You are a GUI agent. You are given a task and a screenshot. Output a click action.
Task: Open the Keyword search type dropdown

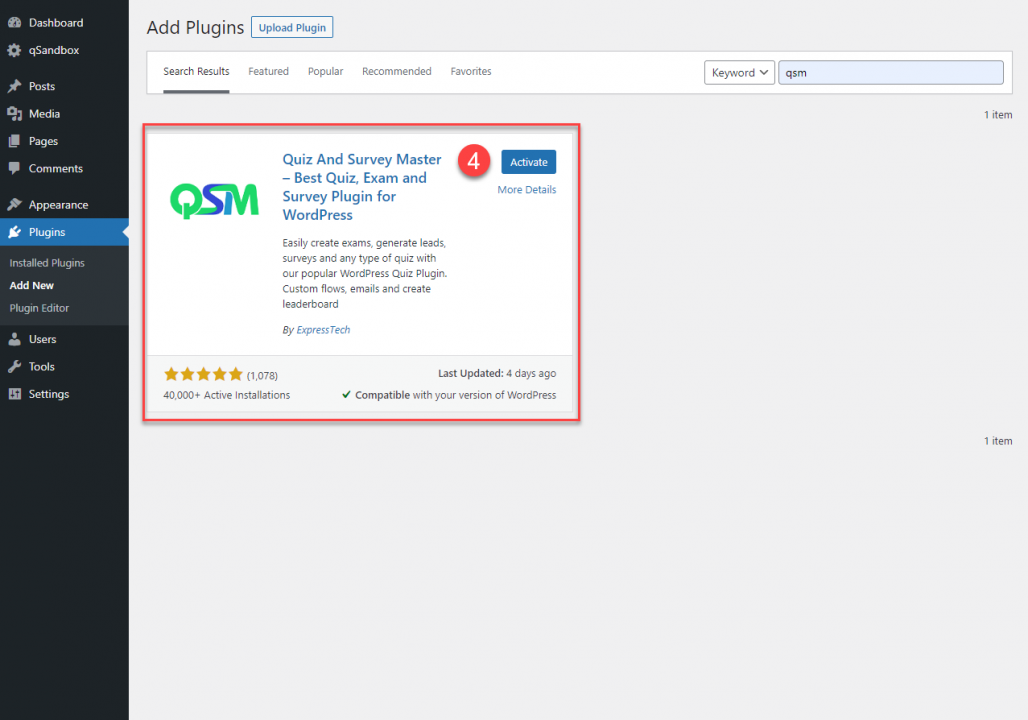pos(739,72)
